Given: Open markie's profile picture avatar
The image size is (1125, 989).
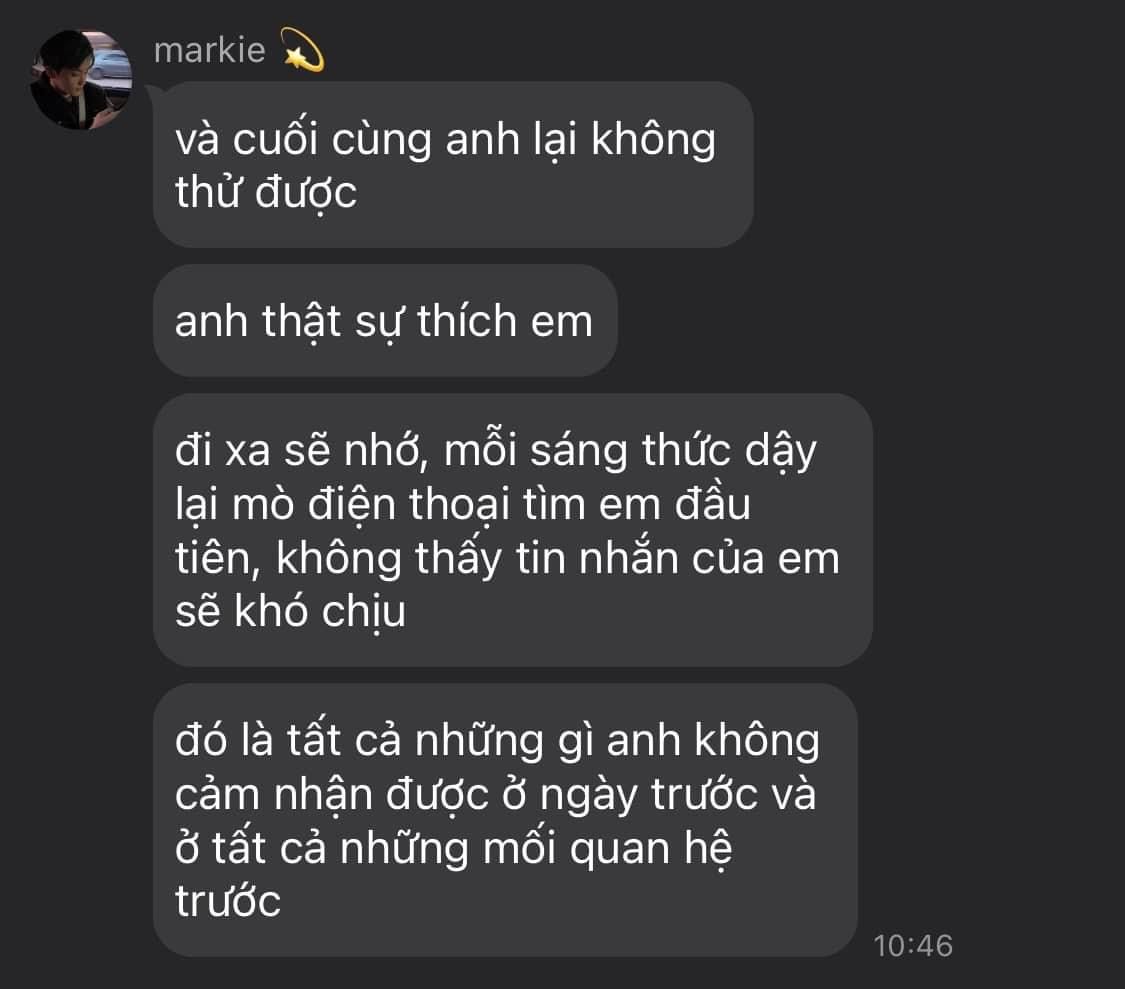Looking at the screenshot, I should point(81,80).
